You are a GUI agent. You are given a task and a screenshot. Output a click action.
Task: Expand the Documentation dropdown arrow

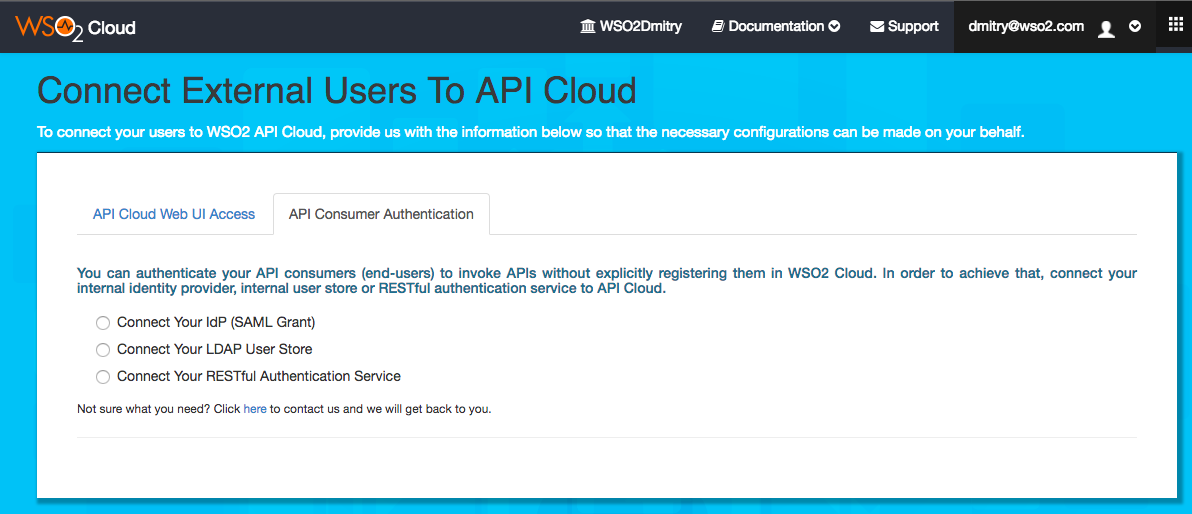pos(835,27)
